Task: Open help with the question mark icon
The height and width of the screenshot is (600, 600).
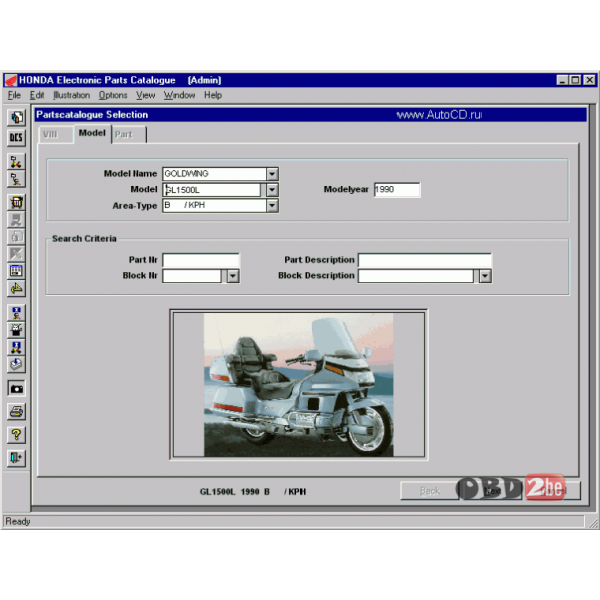Action: point(16,435)
